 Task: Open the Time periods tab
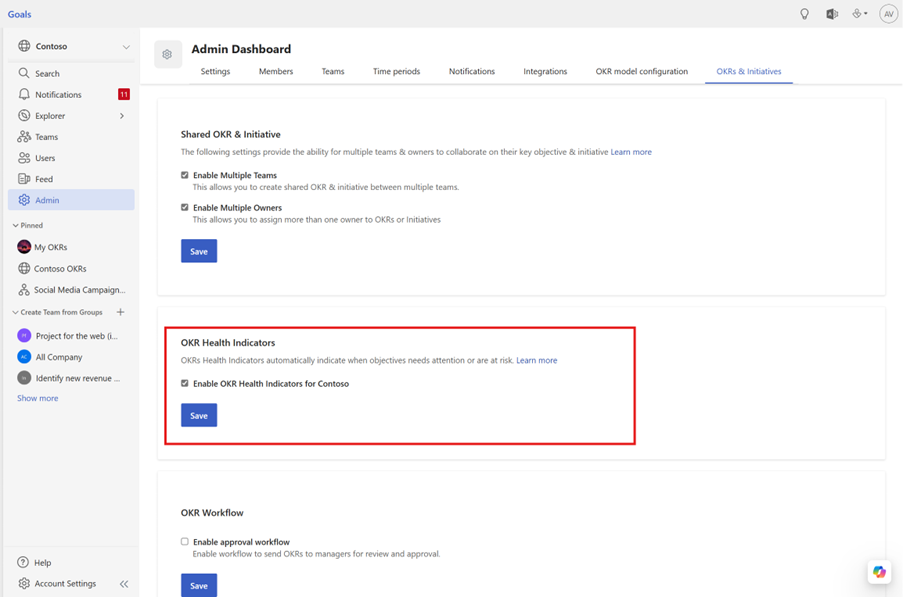[396, 71]
